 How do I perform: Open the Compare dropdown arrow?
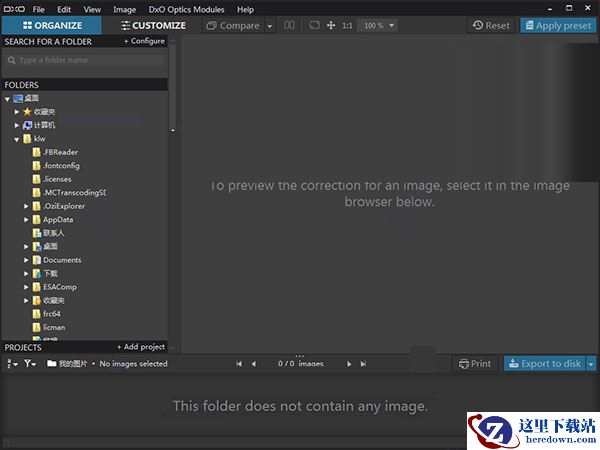(269, 26)
